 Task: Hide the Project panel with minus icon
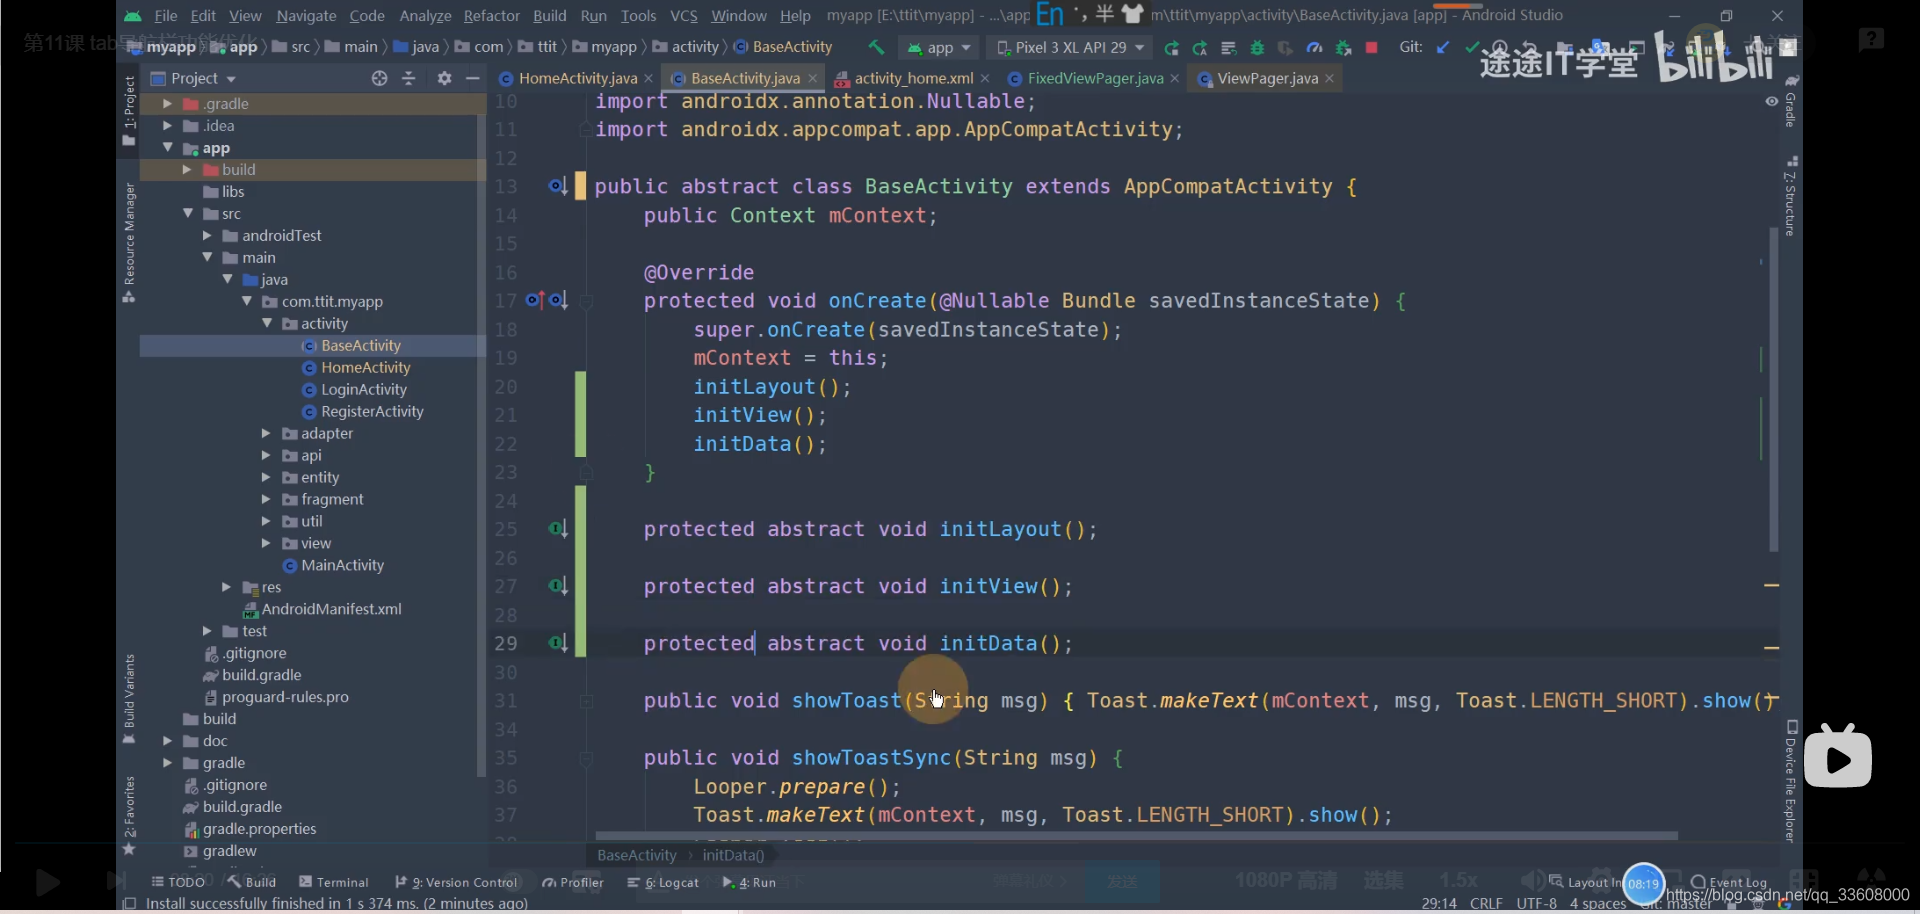tap(473, 78)
